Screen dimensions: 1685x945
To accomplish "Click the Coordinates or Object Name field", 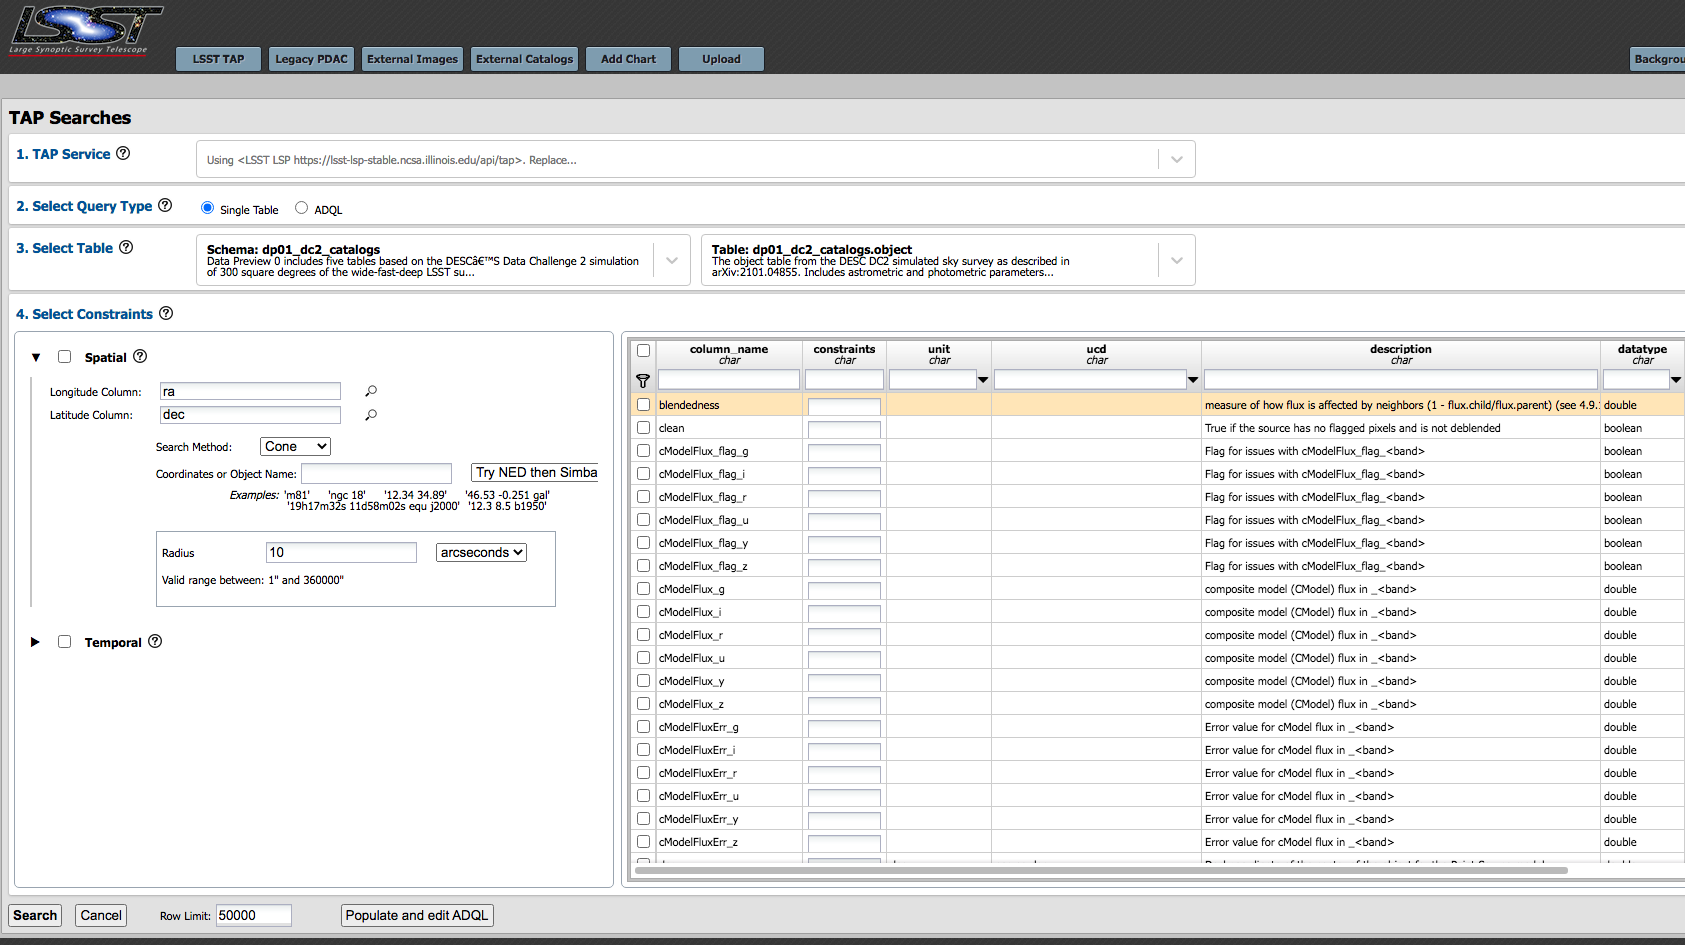I will [x=376, y=473].
